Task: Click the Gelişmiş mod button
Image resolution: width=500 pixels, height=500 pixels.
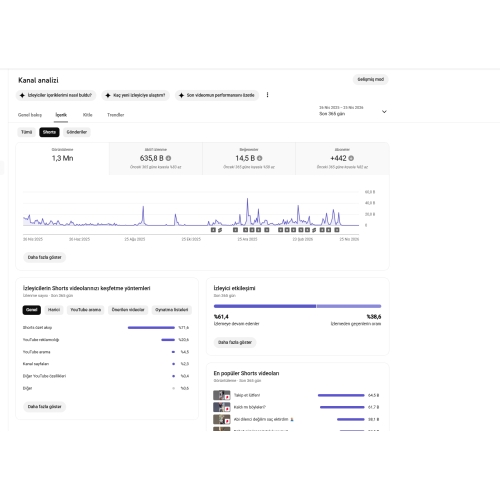Action: coord(371,79)
